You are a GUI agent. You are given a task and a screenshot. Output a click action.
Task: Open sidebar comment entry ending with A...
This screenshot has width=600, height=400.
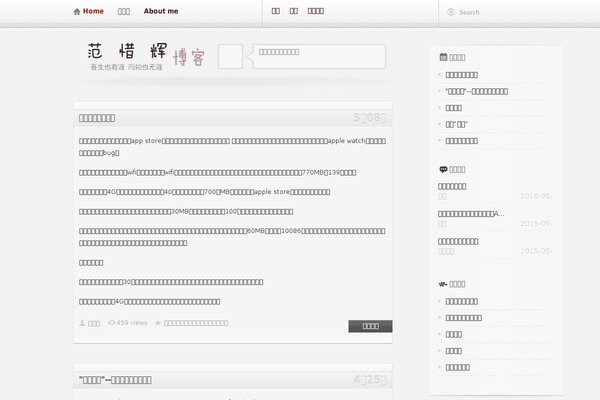point(471,214)
